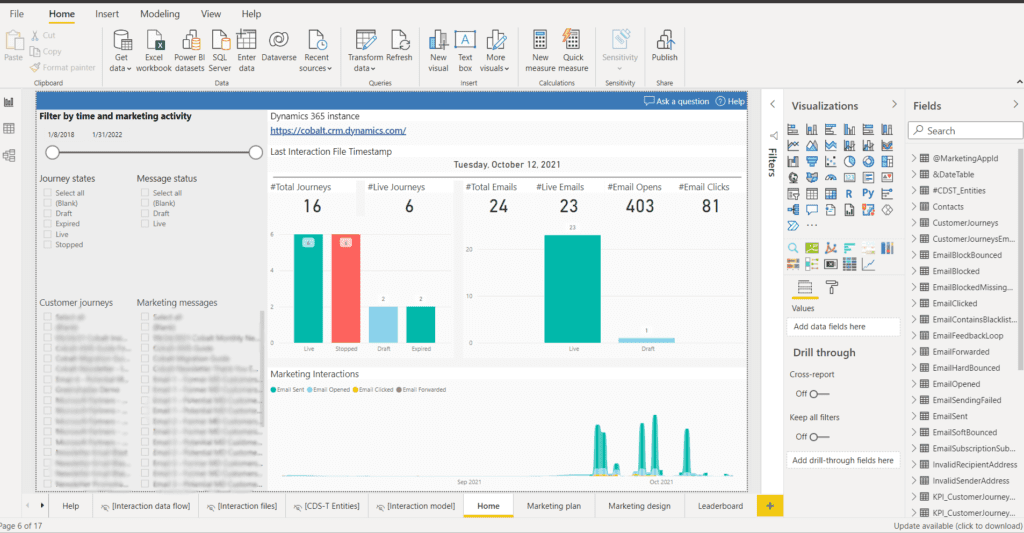This screenshot has height=533, width=1024.
Task: Open the Insert ribbon tab
Action: coord(106,14)
